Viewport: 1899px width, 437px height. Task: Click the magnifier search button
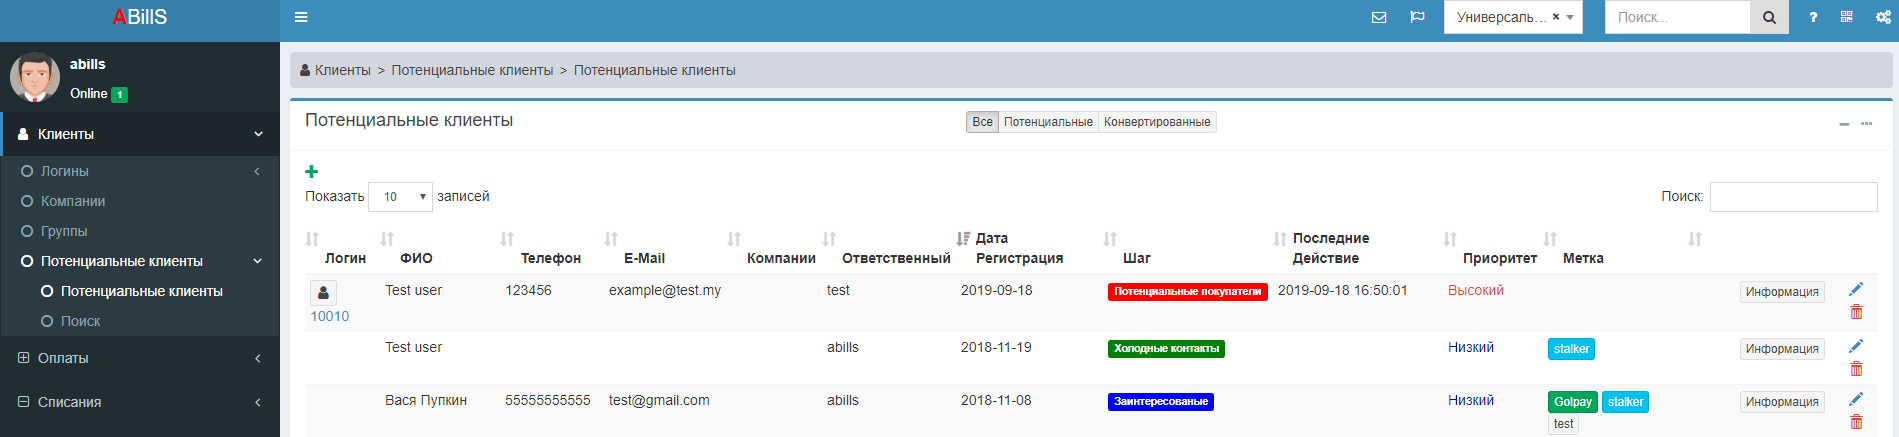pyautogui.click(x=1769, y=17)
